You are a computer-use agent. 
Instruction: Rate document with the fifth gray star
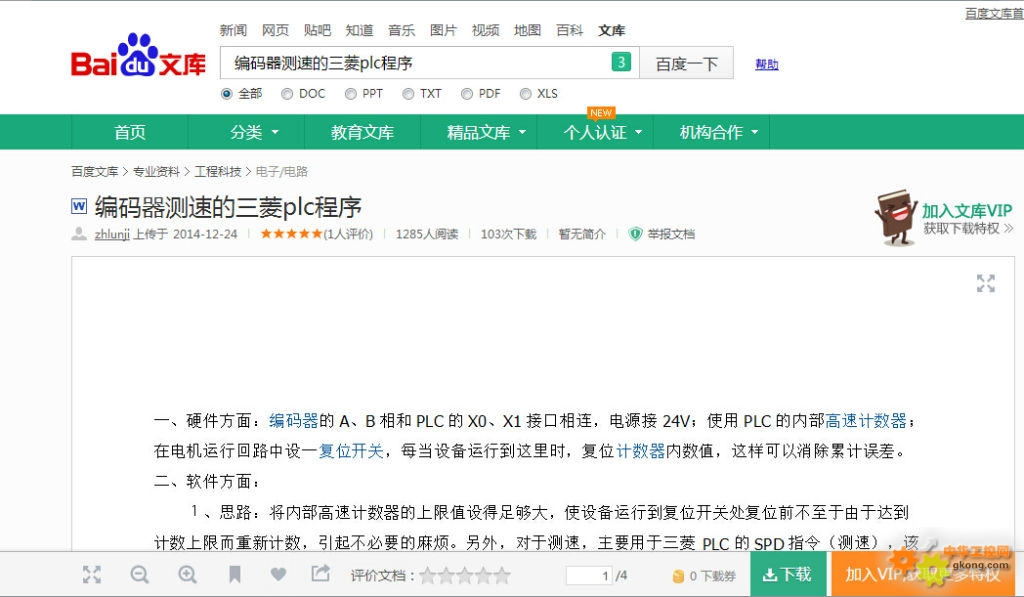[x=502, y=575]
